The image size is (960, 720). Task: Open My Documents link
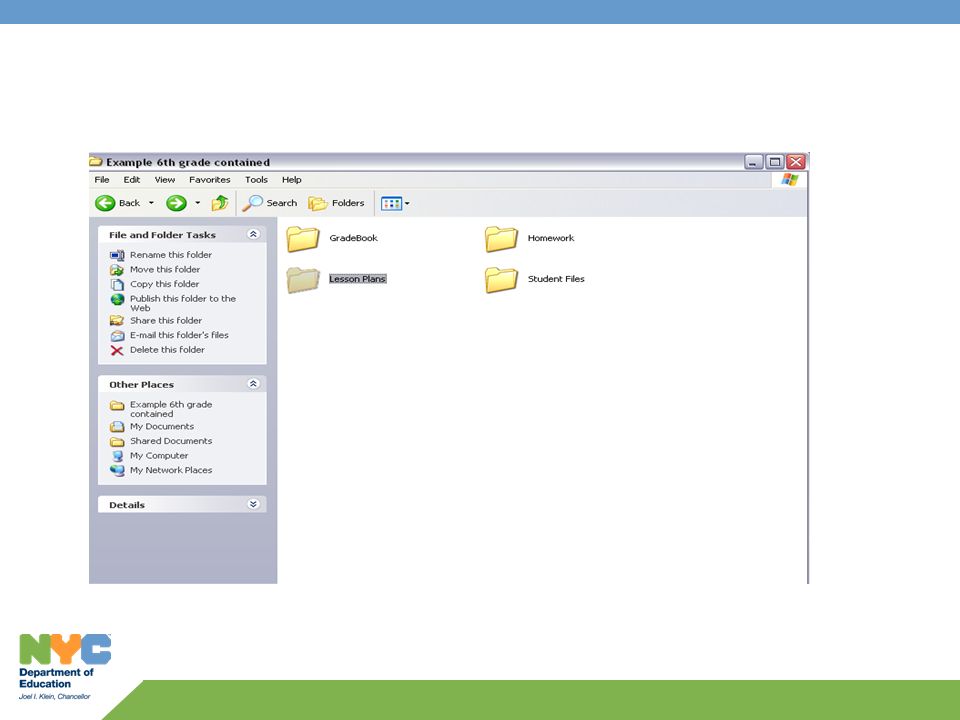pos(162,426)
